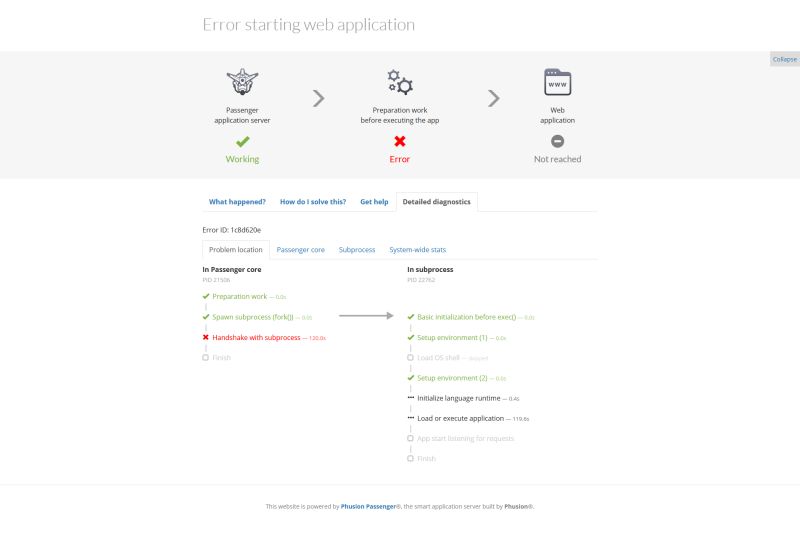Switch to the Get help tab
This screenshot has width=800, height=541.
(374, 202)
